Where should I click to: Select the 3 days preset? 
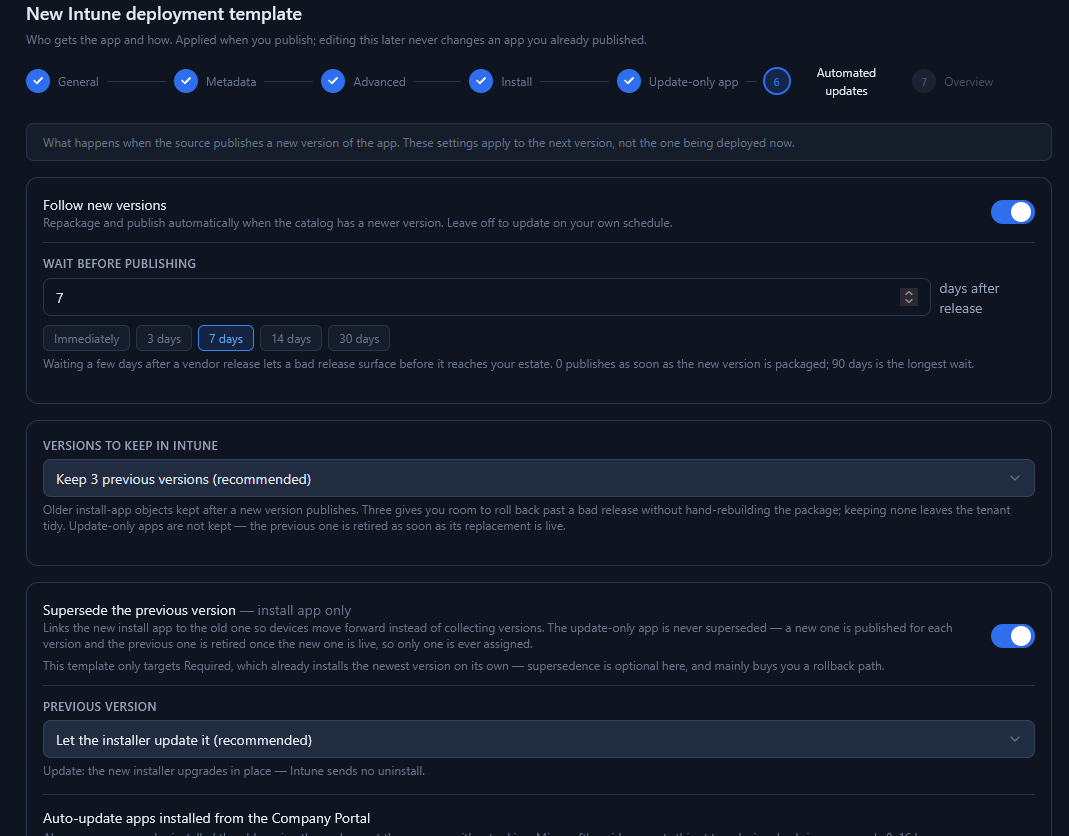[x=164, y=338]
